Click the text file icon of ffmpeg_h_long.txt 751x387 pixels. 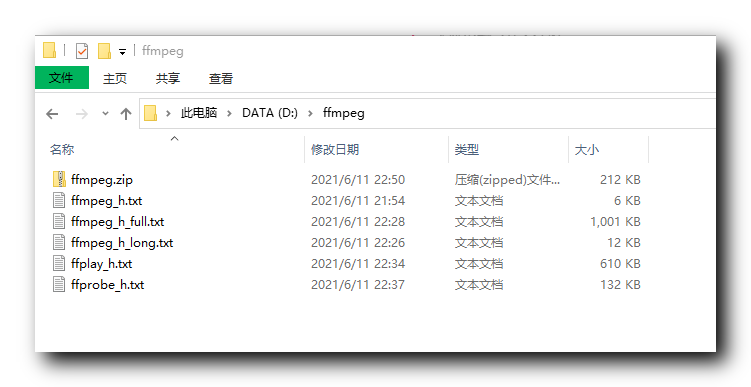click(59, 242)
